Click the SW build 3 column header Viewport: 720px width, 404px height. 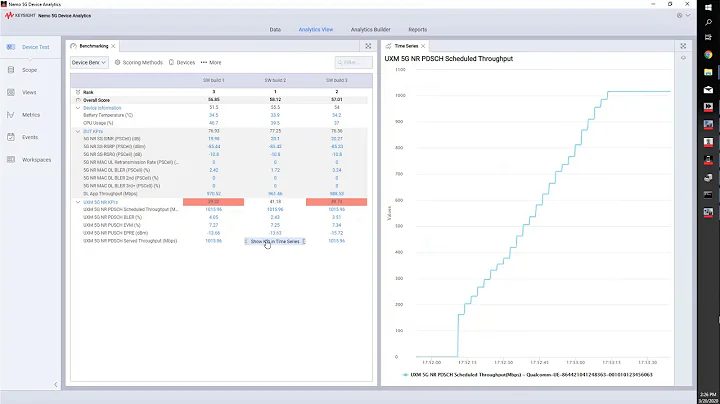pyautogui.click(x=337, y=80)
